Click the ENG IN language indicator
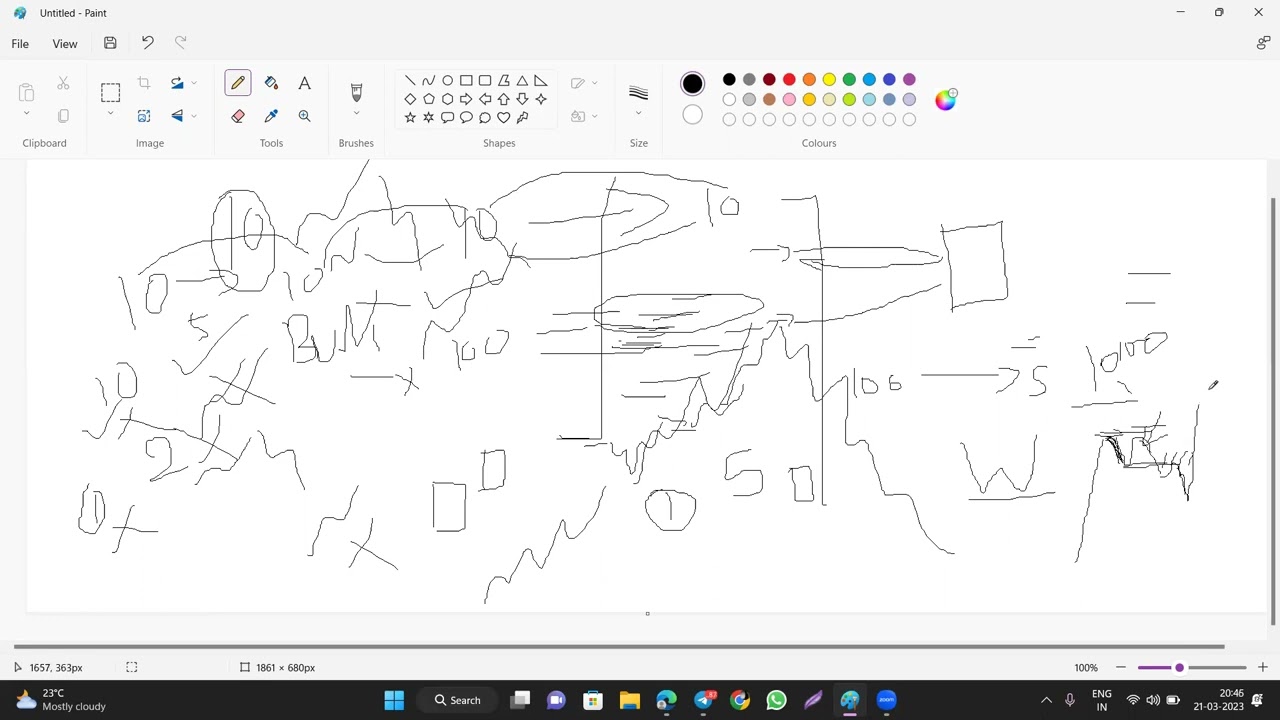Viewport: 1280px width, 720px height. tap(1101, 700)
